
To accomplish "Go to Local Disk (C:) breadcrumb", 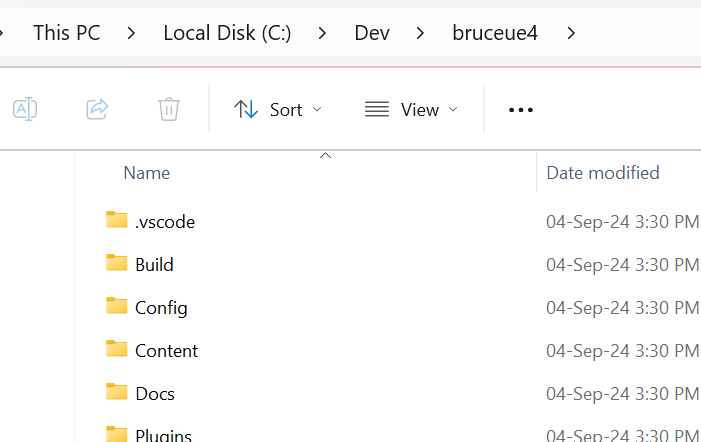I will pos(227,33).
